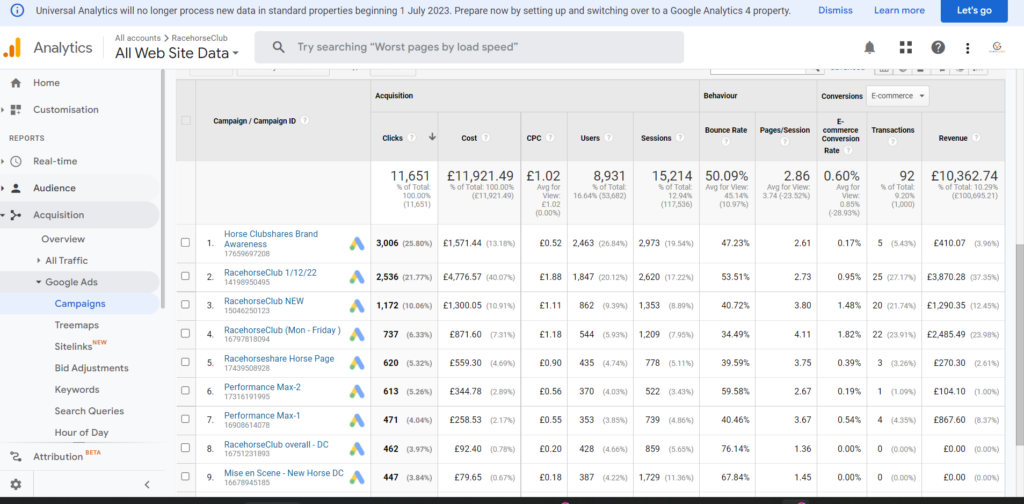Click Google Ads icon for RacehorseClub 1/12/22
The width and height of the screenshot is (1024, 504).
coord(356,277)
